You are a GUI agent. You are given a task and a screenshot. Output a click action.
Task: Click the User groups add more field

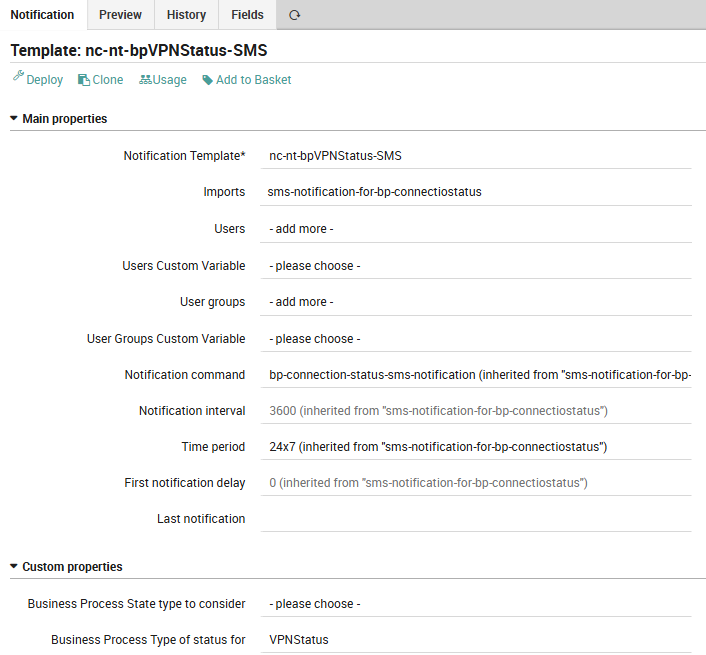point(477,302)
